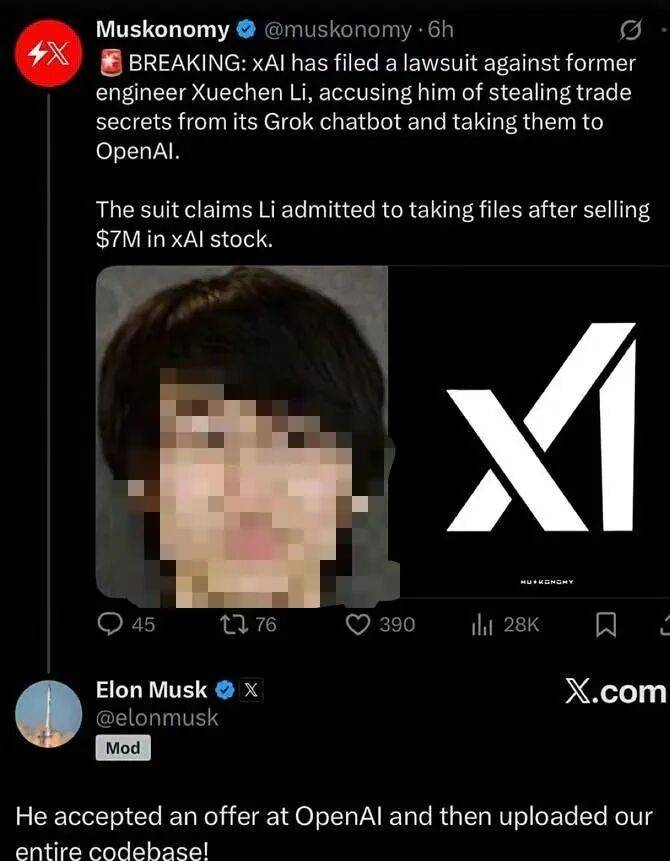
Task: Click the Muskonomy display name
Action: pyautogui.click(x=162, y=30)
